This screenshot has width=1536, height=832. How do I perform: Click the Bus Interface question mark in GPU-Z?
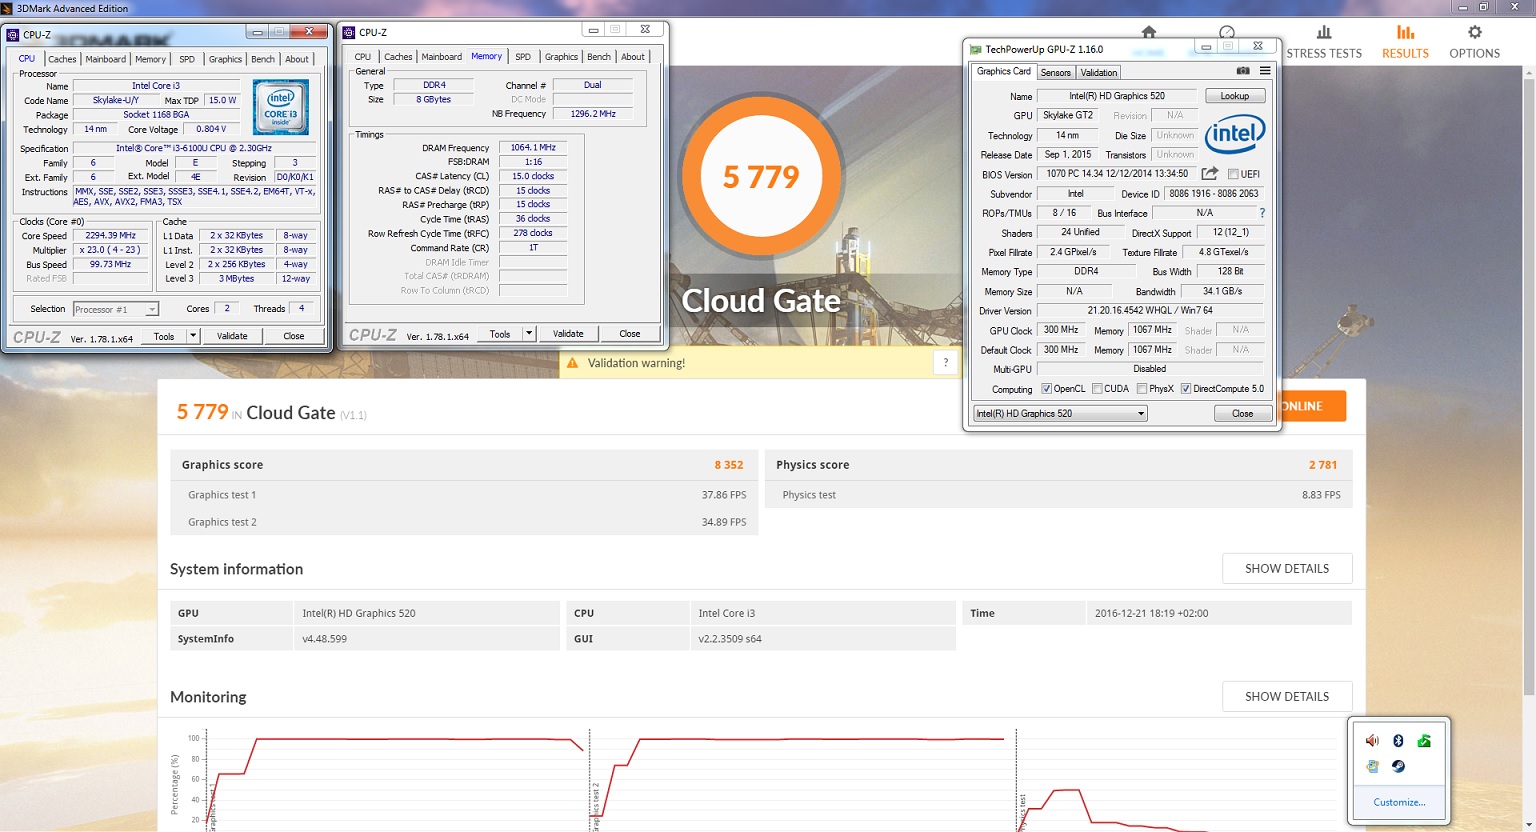tap(1262, 213)
